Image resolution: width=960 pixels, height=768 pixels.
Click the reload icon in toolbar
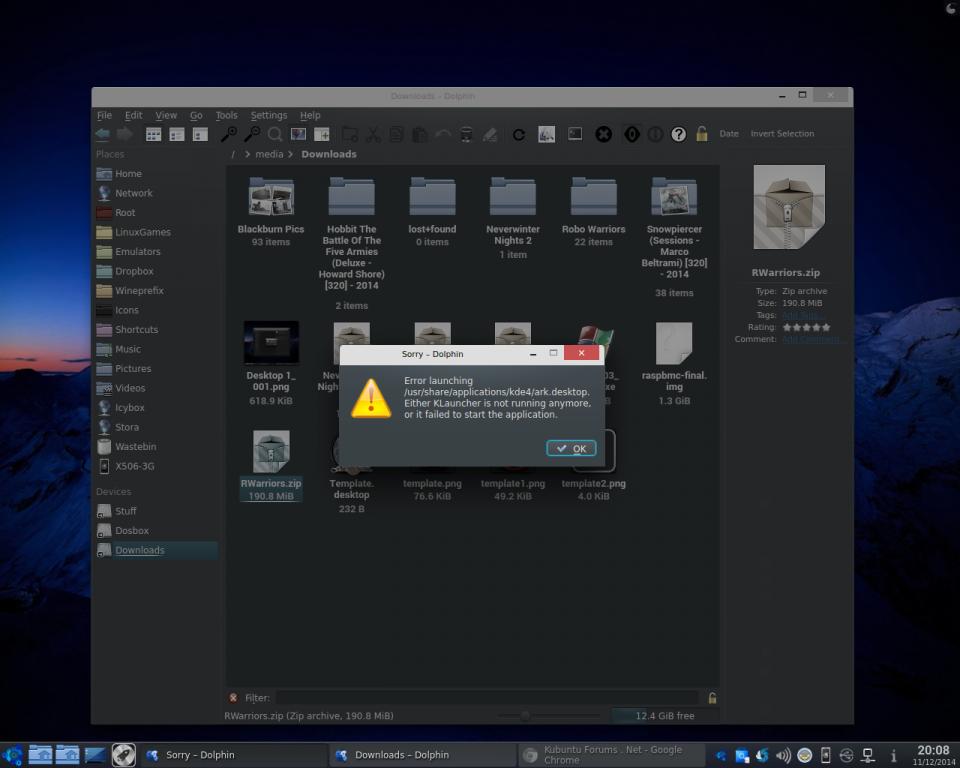[519, 134]
